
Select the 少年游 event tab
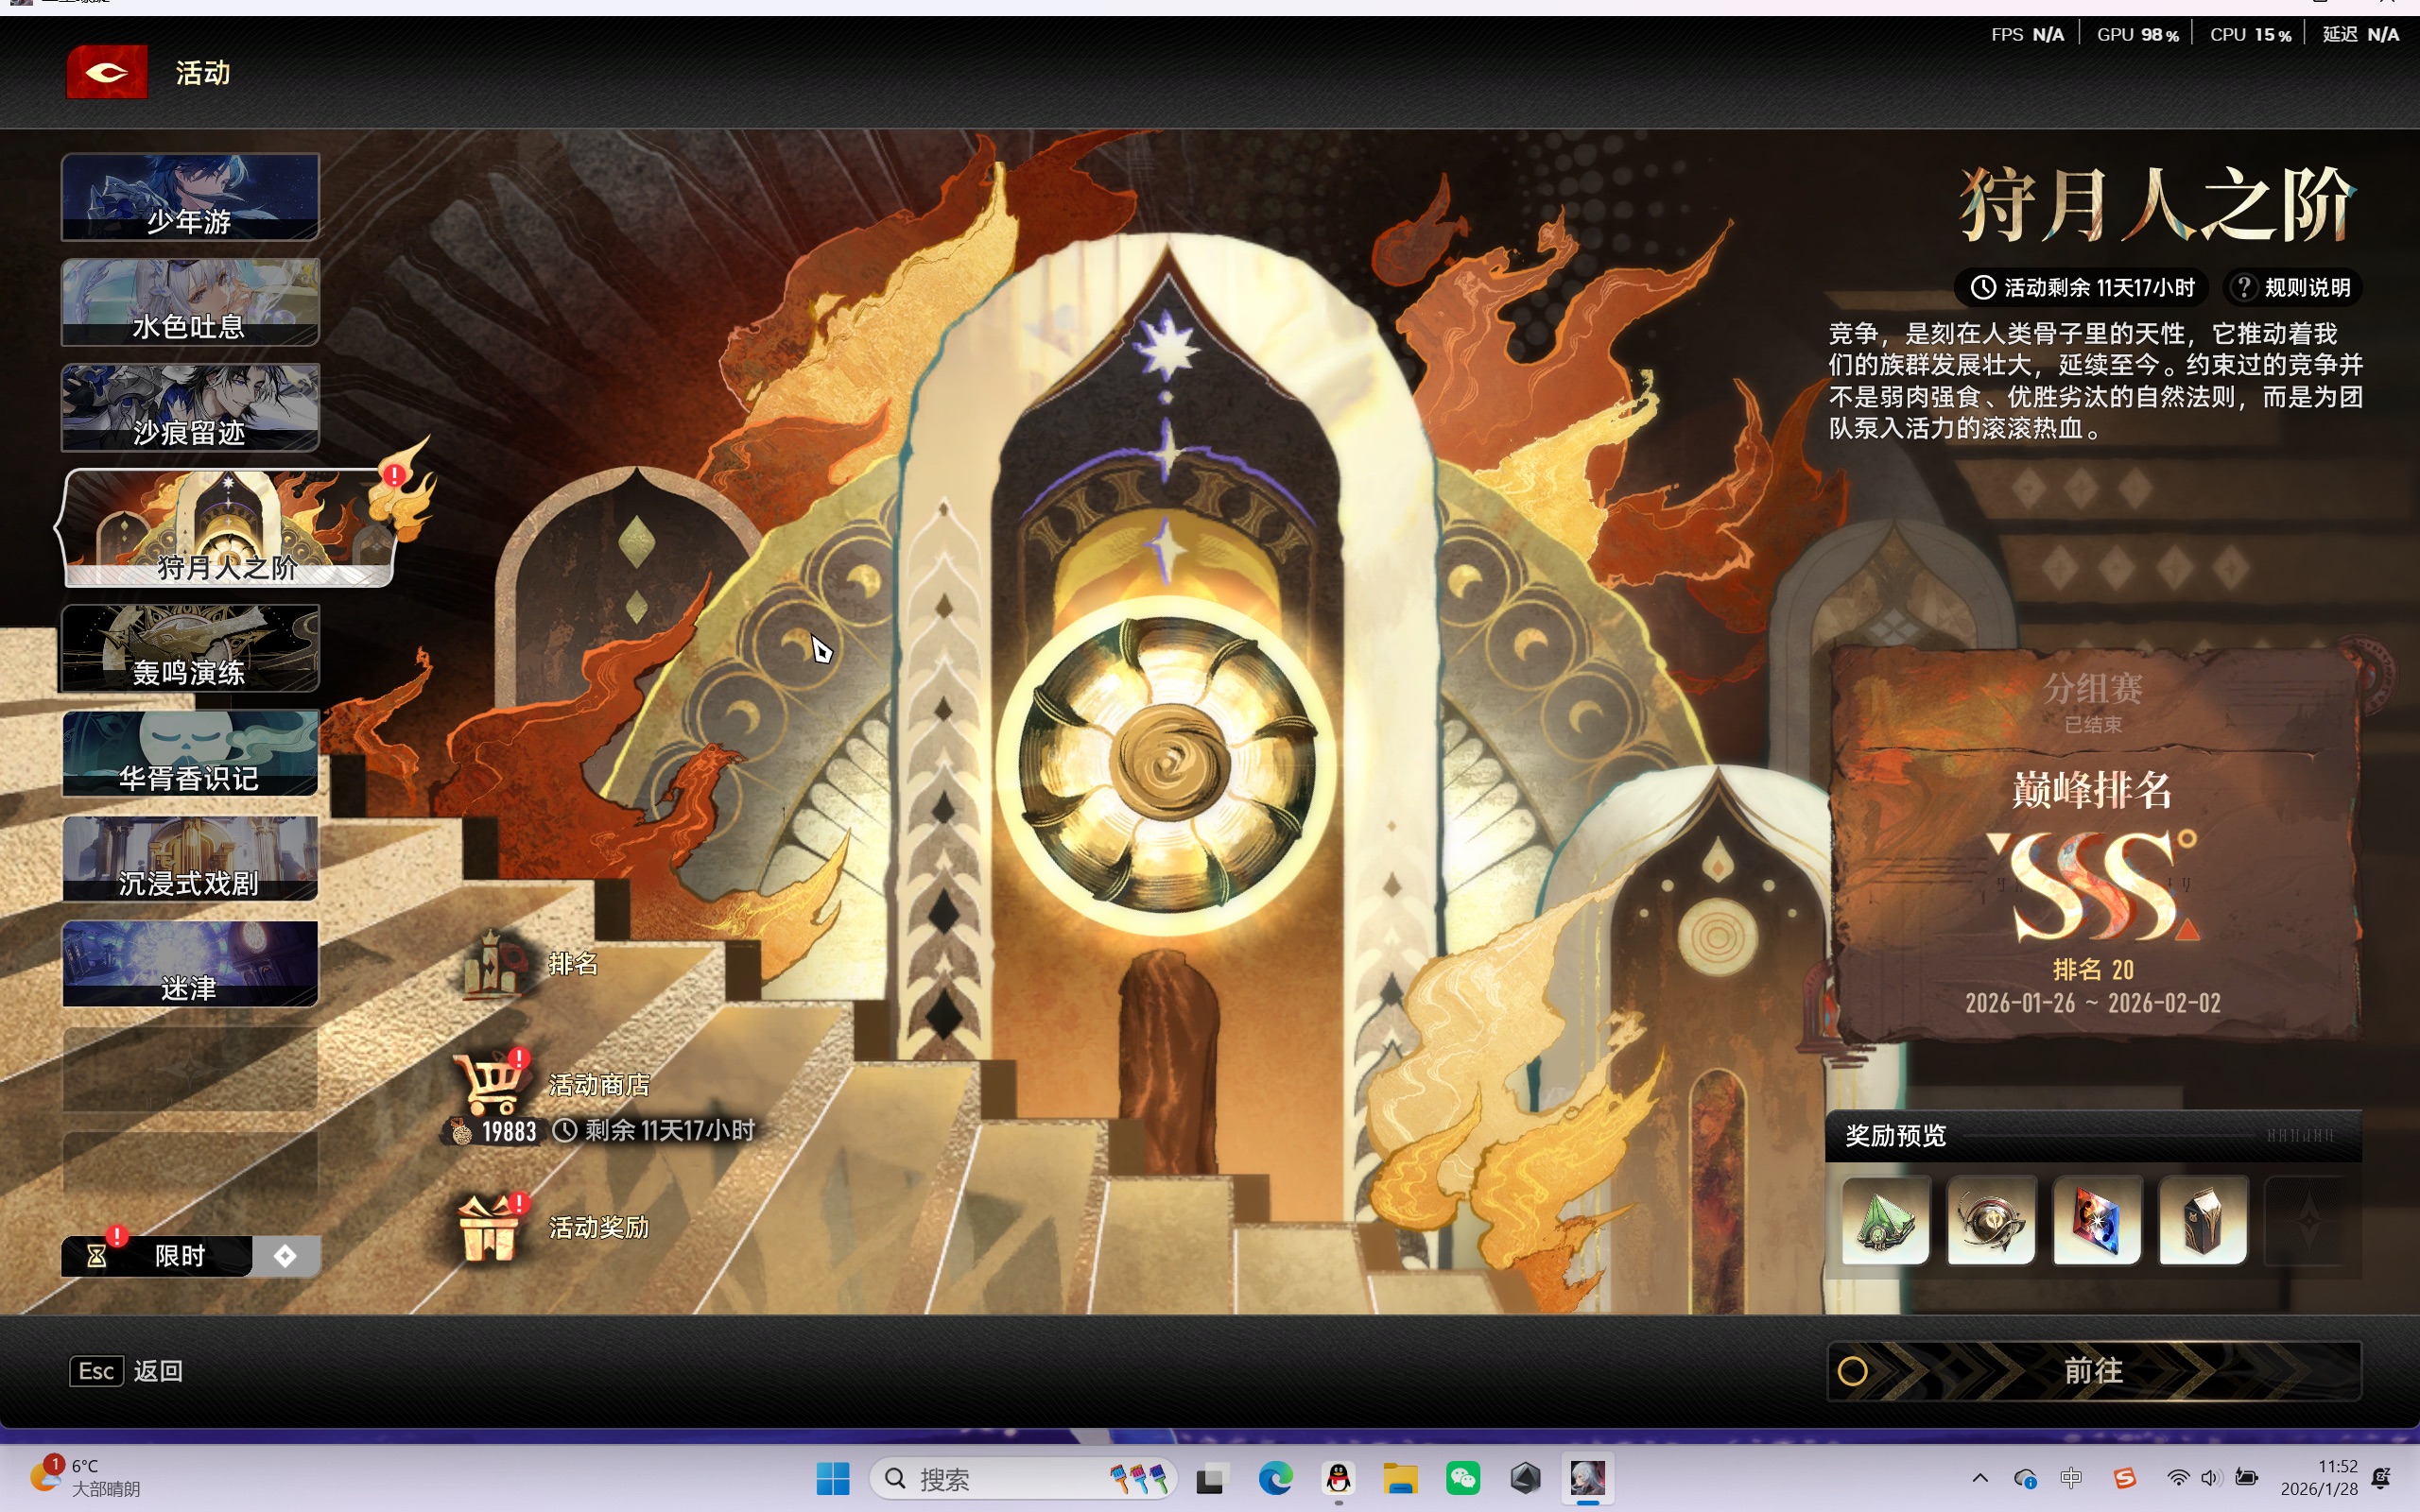click(190, 197)
